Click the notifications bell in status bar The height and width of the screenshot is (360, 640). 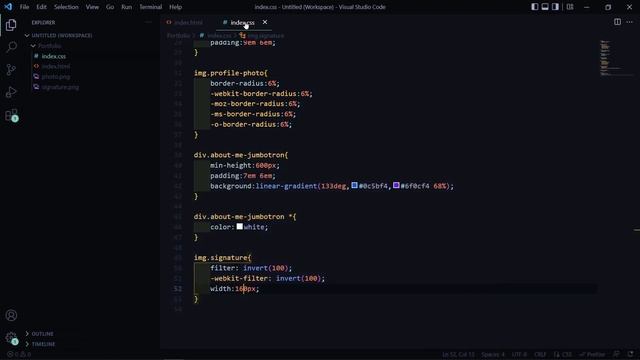pyautogui.click(x=631, y=354)
